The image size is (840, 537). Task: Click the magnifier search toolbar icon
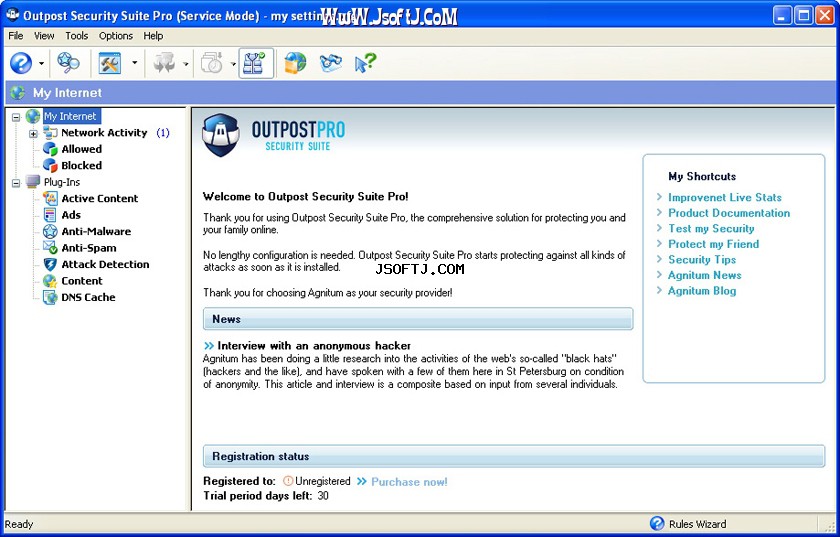69,63
